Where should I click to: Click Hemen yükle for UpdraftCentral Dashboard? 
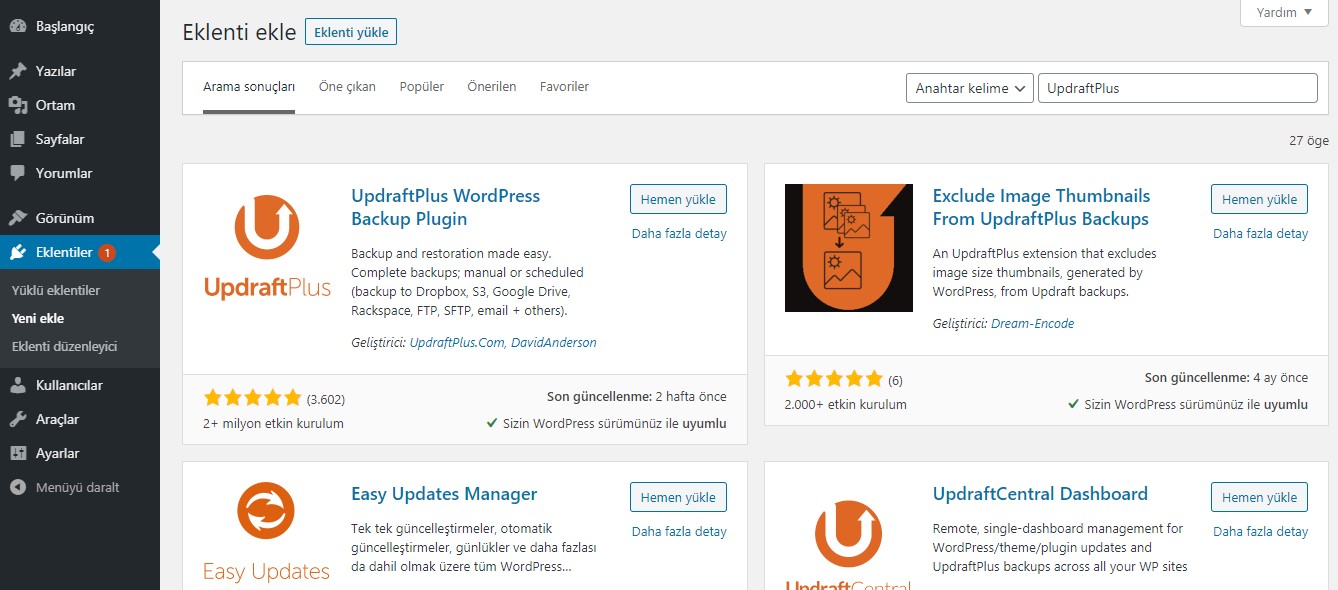[x=1260, y=497]
